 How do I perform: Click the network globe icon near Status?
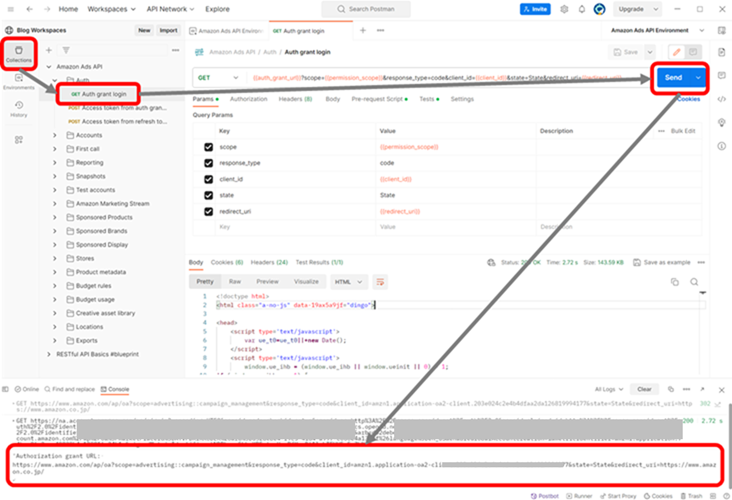491,262
